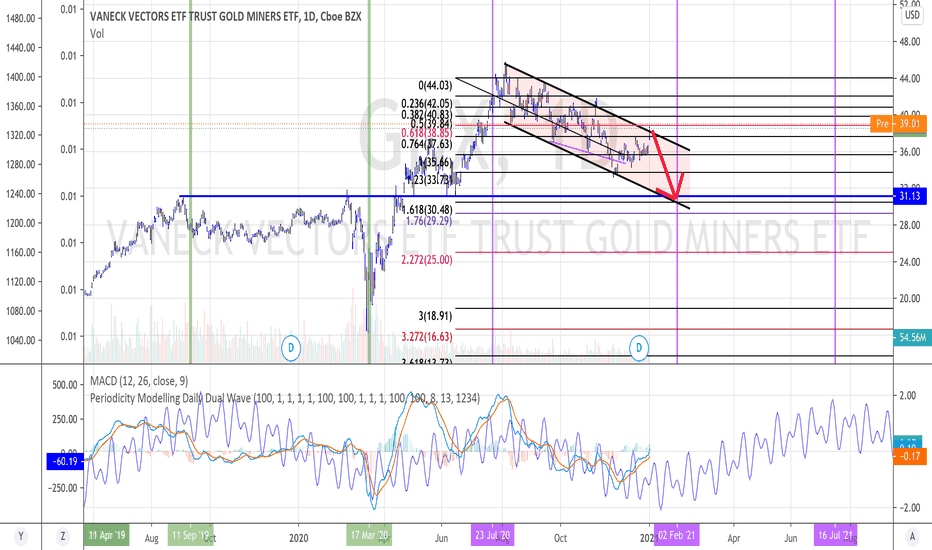Click the 02 Feb '21 date marker

point(676,535)
